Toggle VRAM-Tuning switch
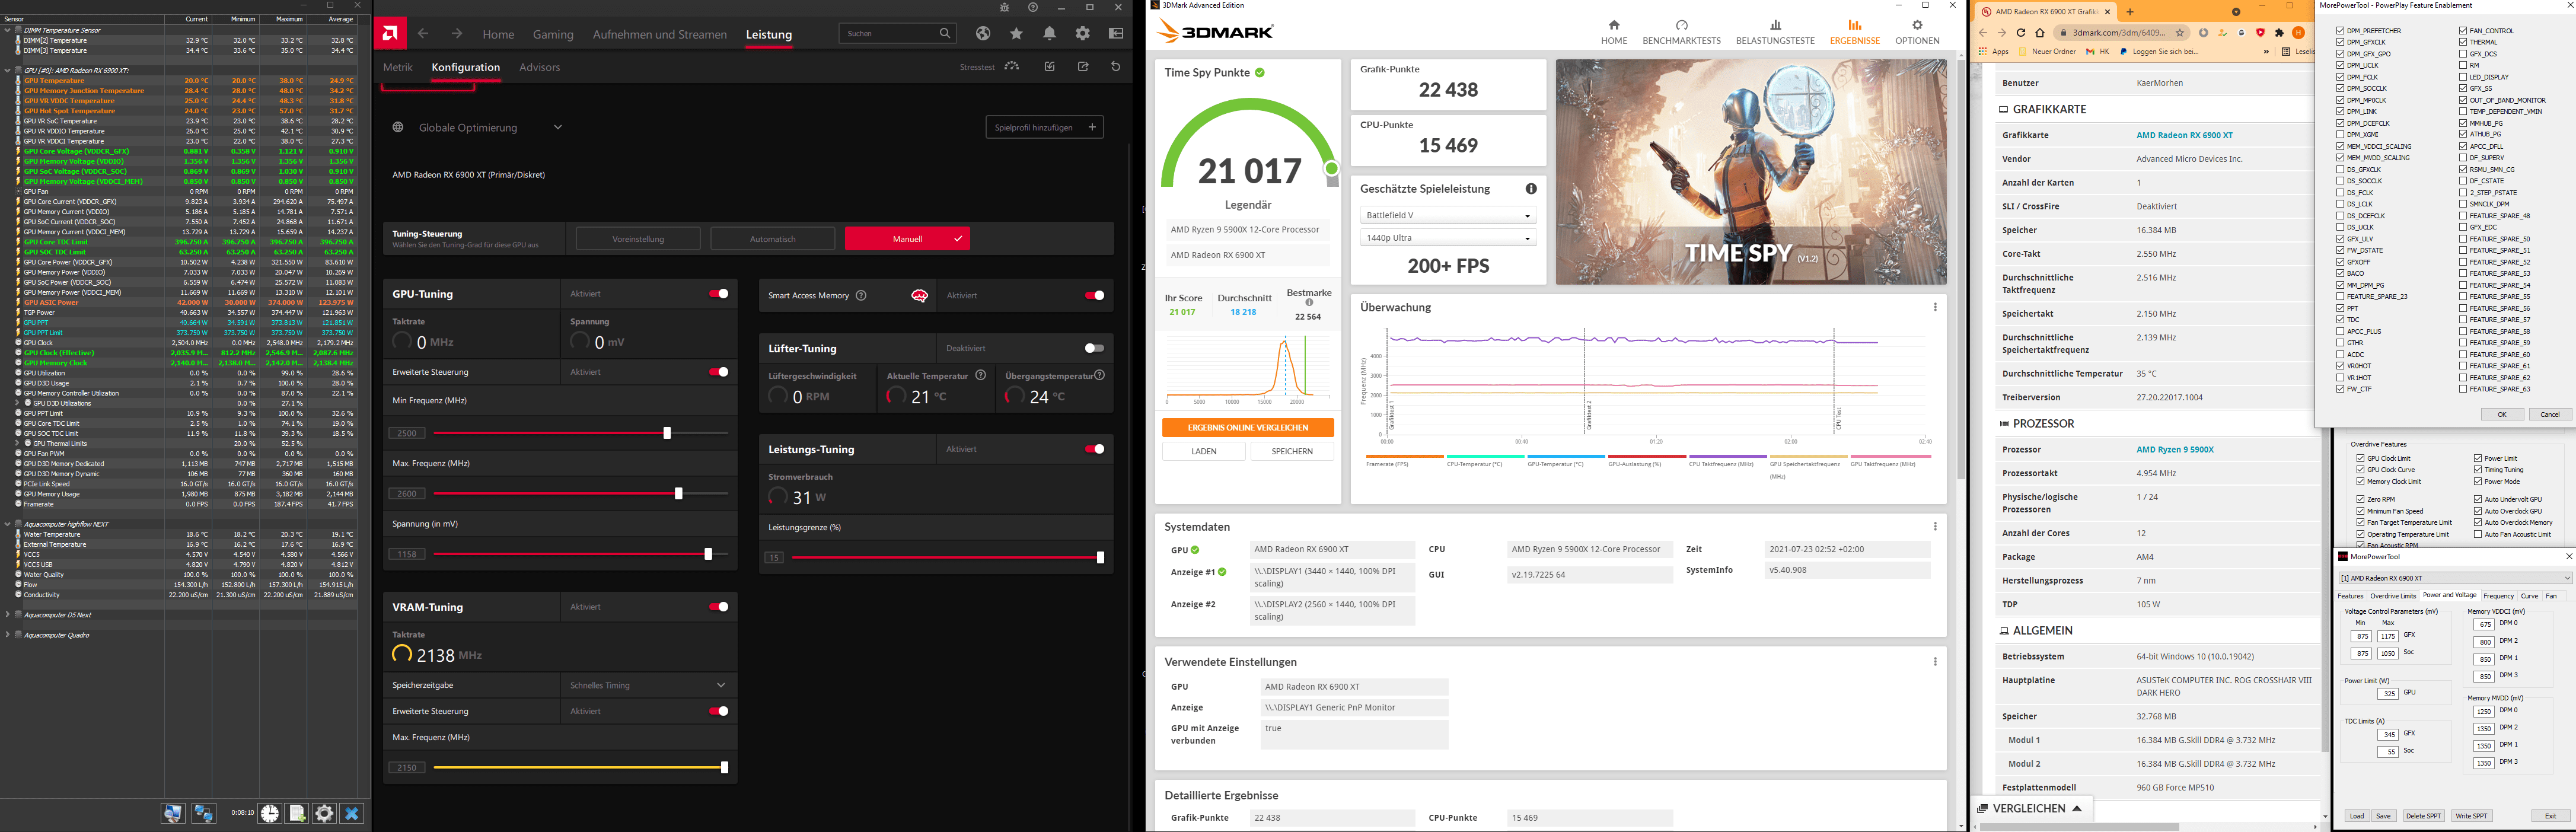The height and width of the screenshot is (832, 2576). (719, 607)
